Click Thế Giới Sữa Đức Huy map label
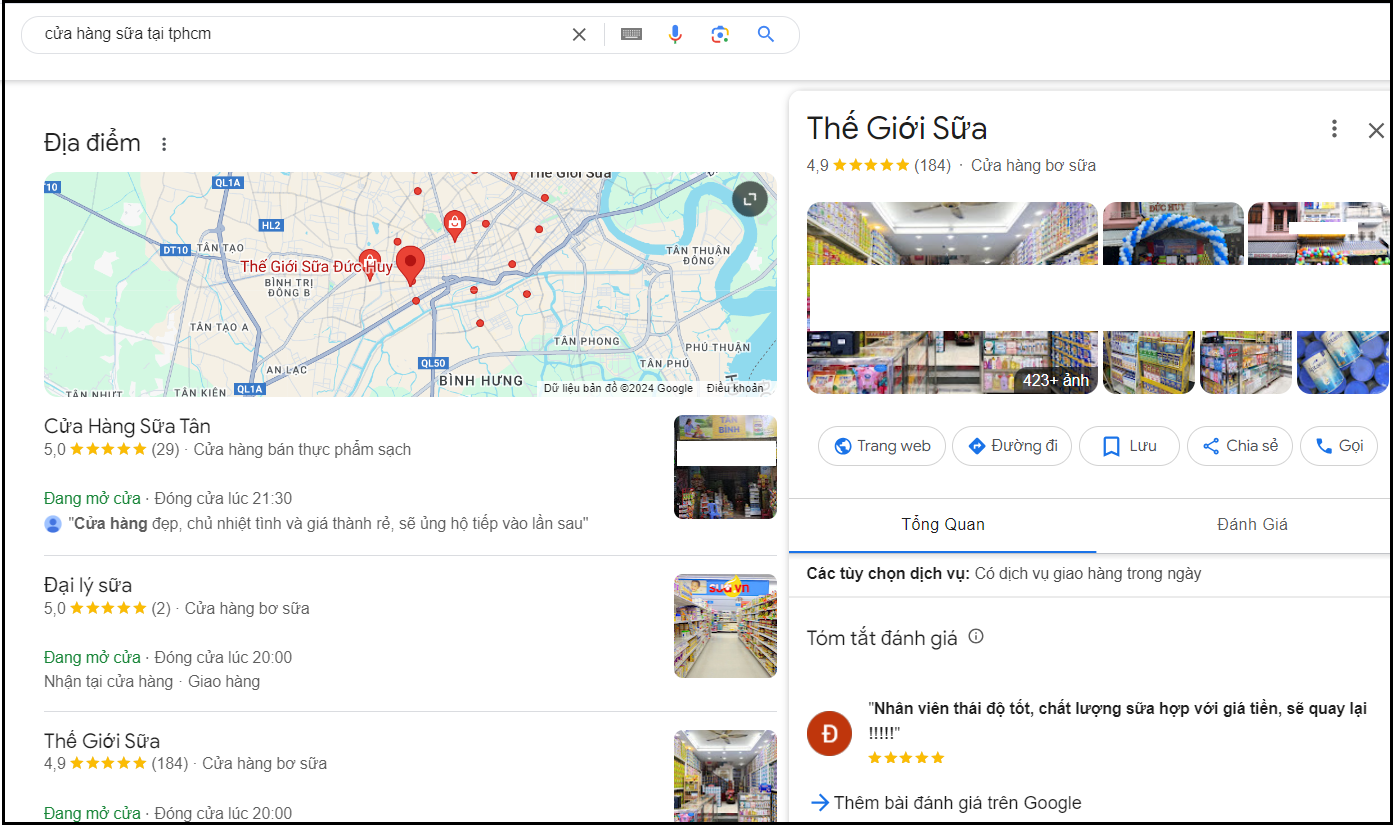Viewport: 1393px width, 825px height. point(316,267)
